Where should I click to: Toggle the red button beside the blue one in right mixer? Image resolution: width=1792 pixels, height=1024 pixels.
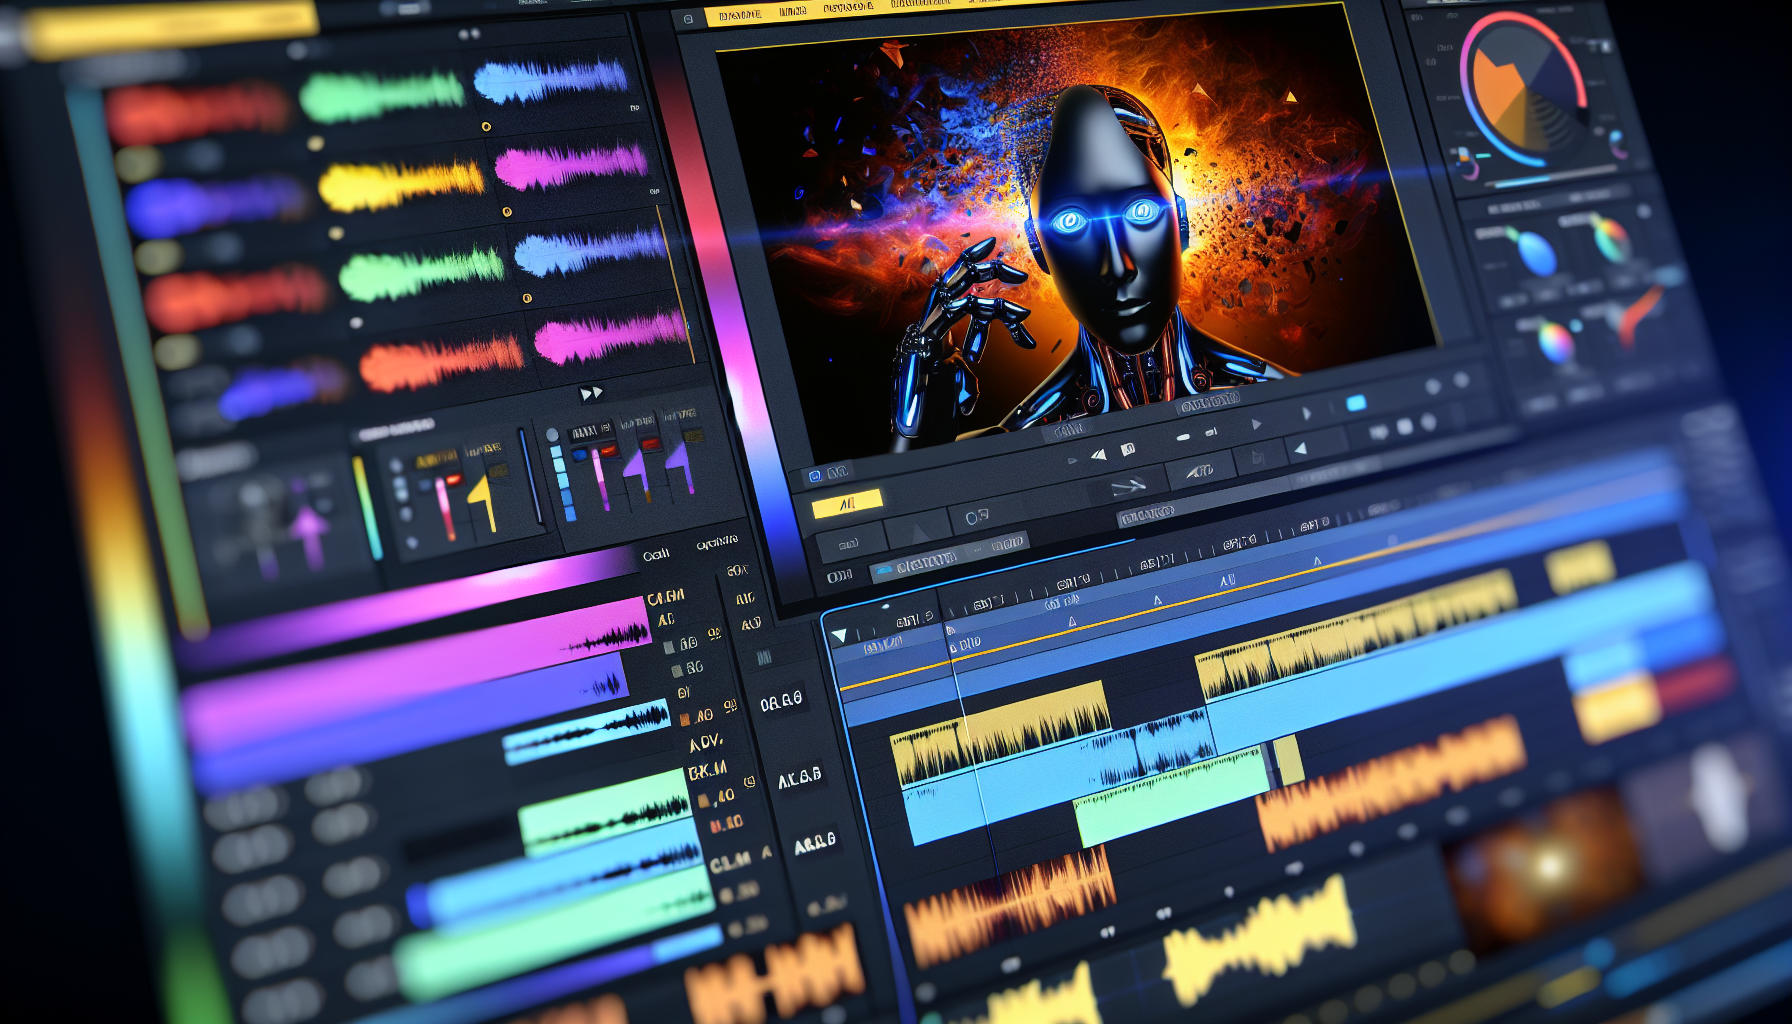(x=609, y=450)
